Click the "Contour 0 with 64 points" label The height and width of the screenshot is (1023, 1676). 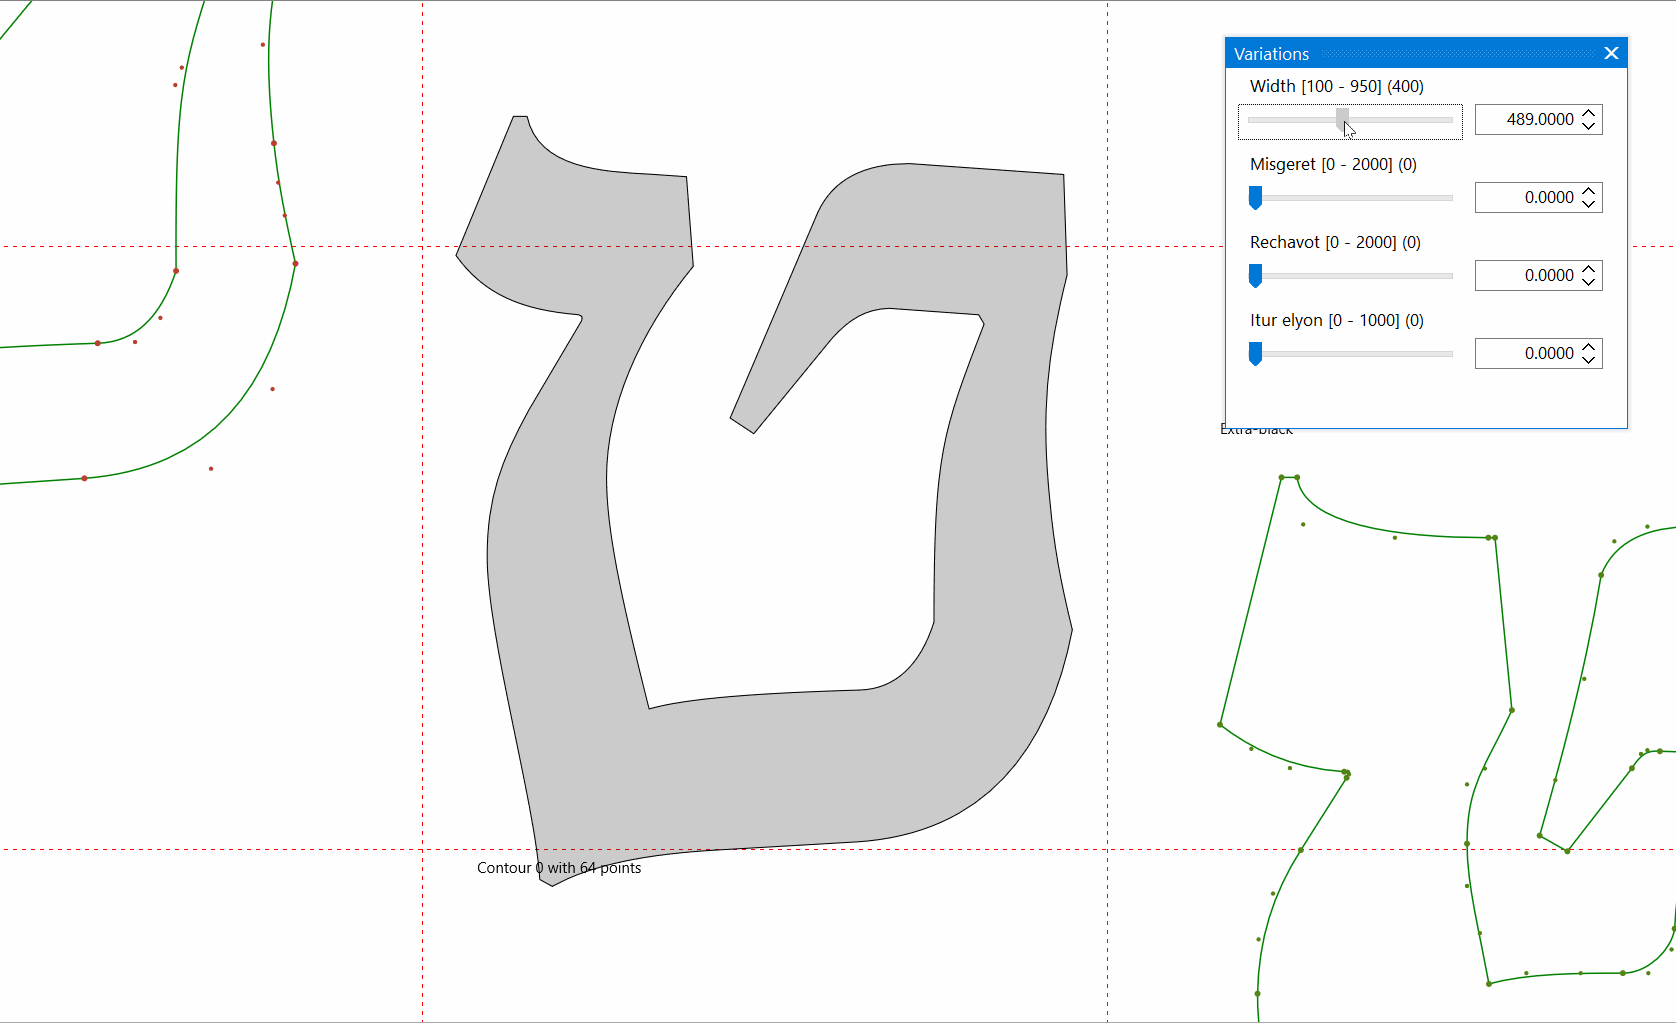point(559,868)
